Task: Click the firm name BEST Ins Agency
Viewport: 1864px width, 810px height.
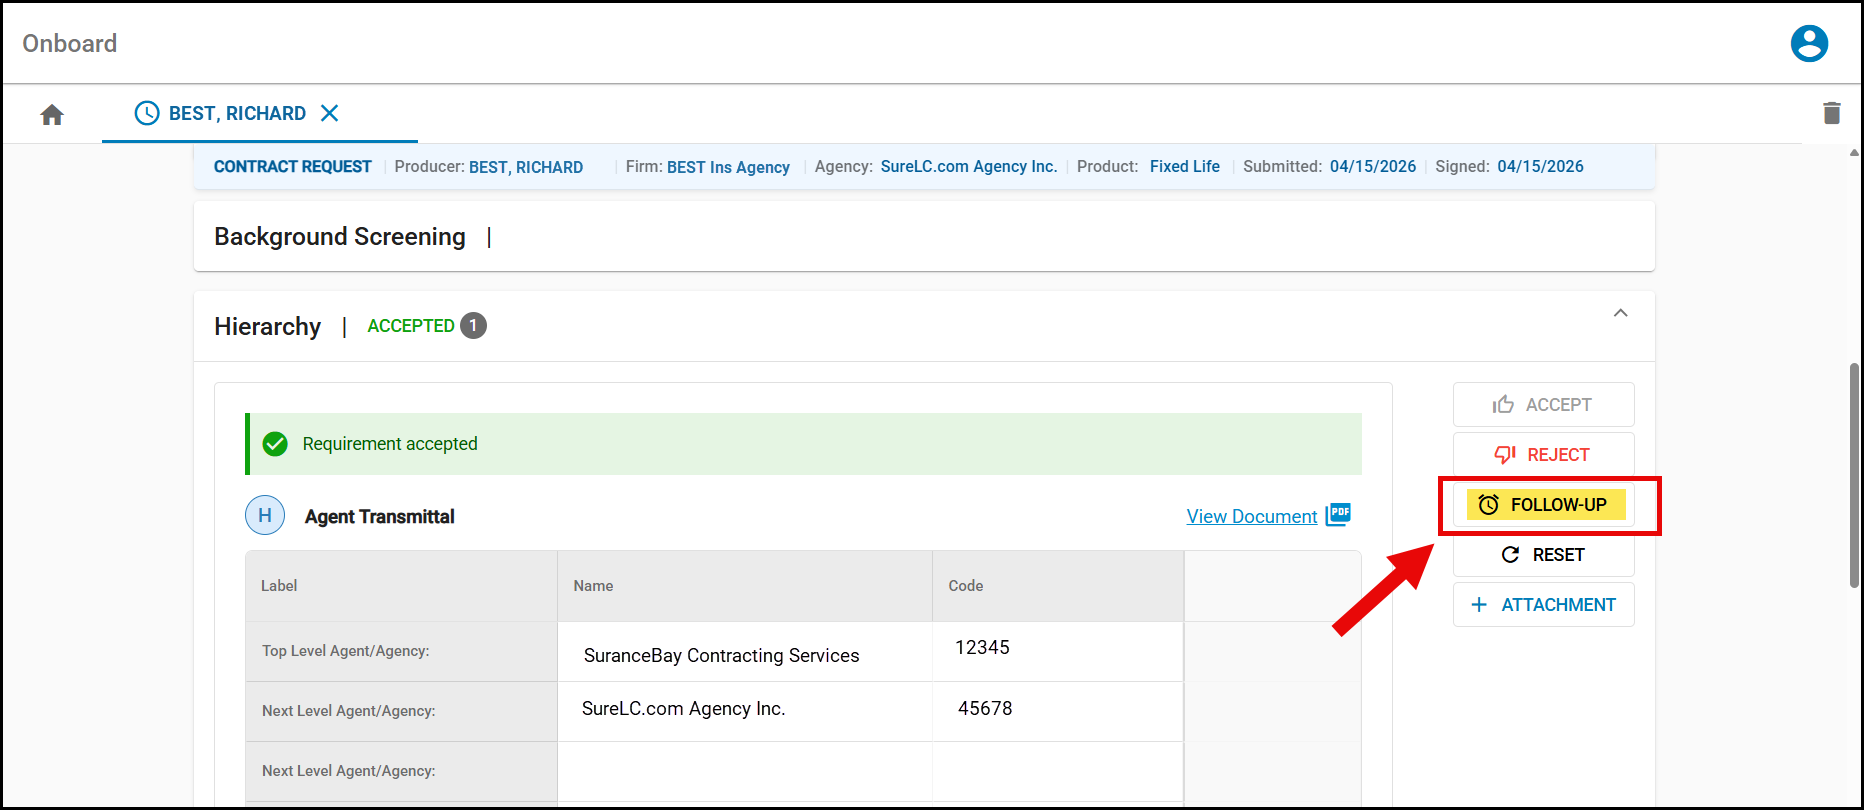Action: [728, 167]
